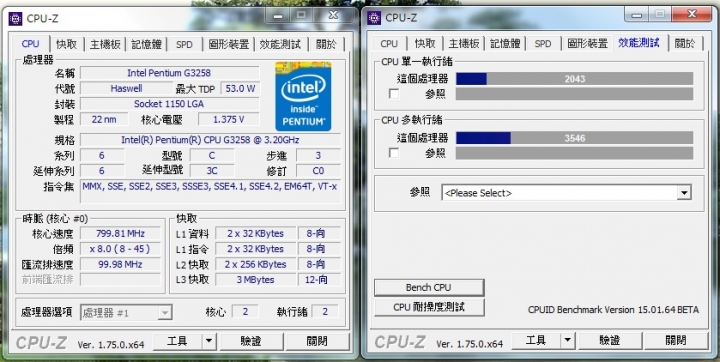
Task: Click single thread score bar showing 2043
Action: (x=574, y=79)
